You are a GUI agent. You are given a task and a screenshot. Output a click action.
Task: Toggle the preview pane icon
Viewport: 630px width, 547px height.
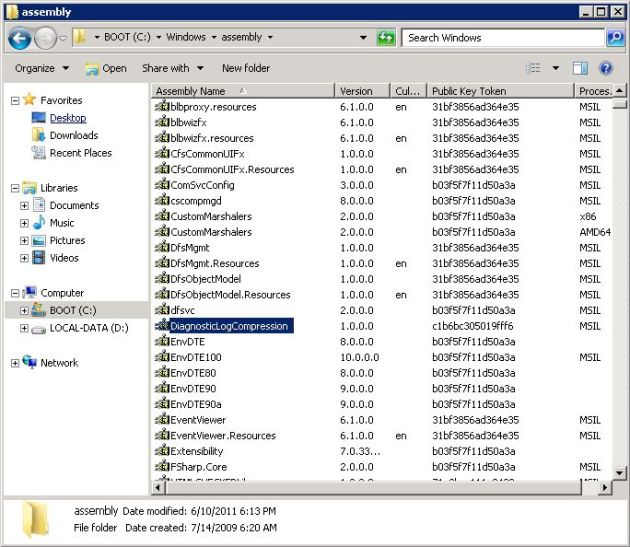[x=580, y=68]
